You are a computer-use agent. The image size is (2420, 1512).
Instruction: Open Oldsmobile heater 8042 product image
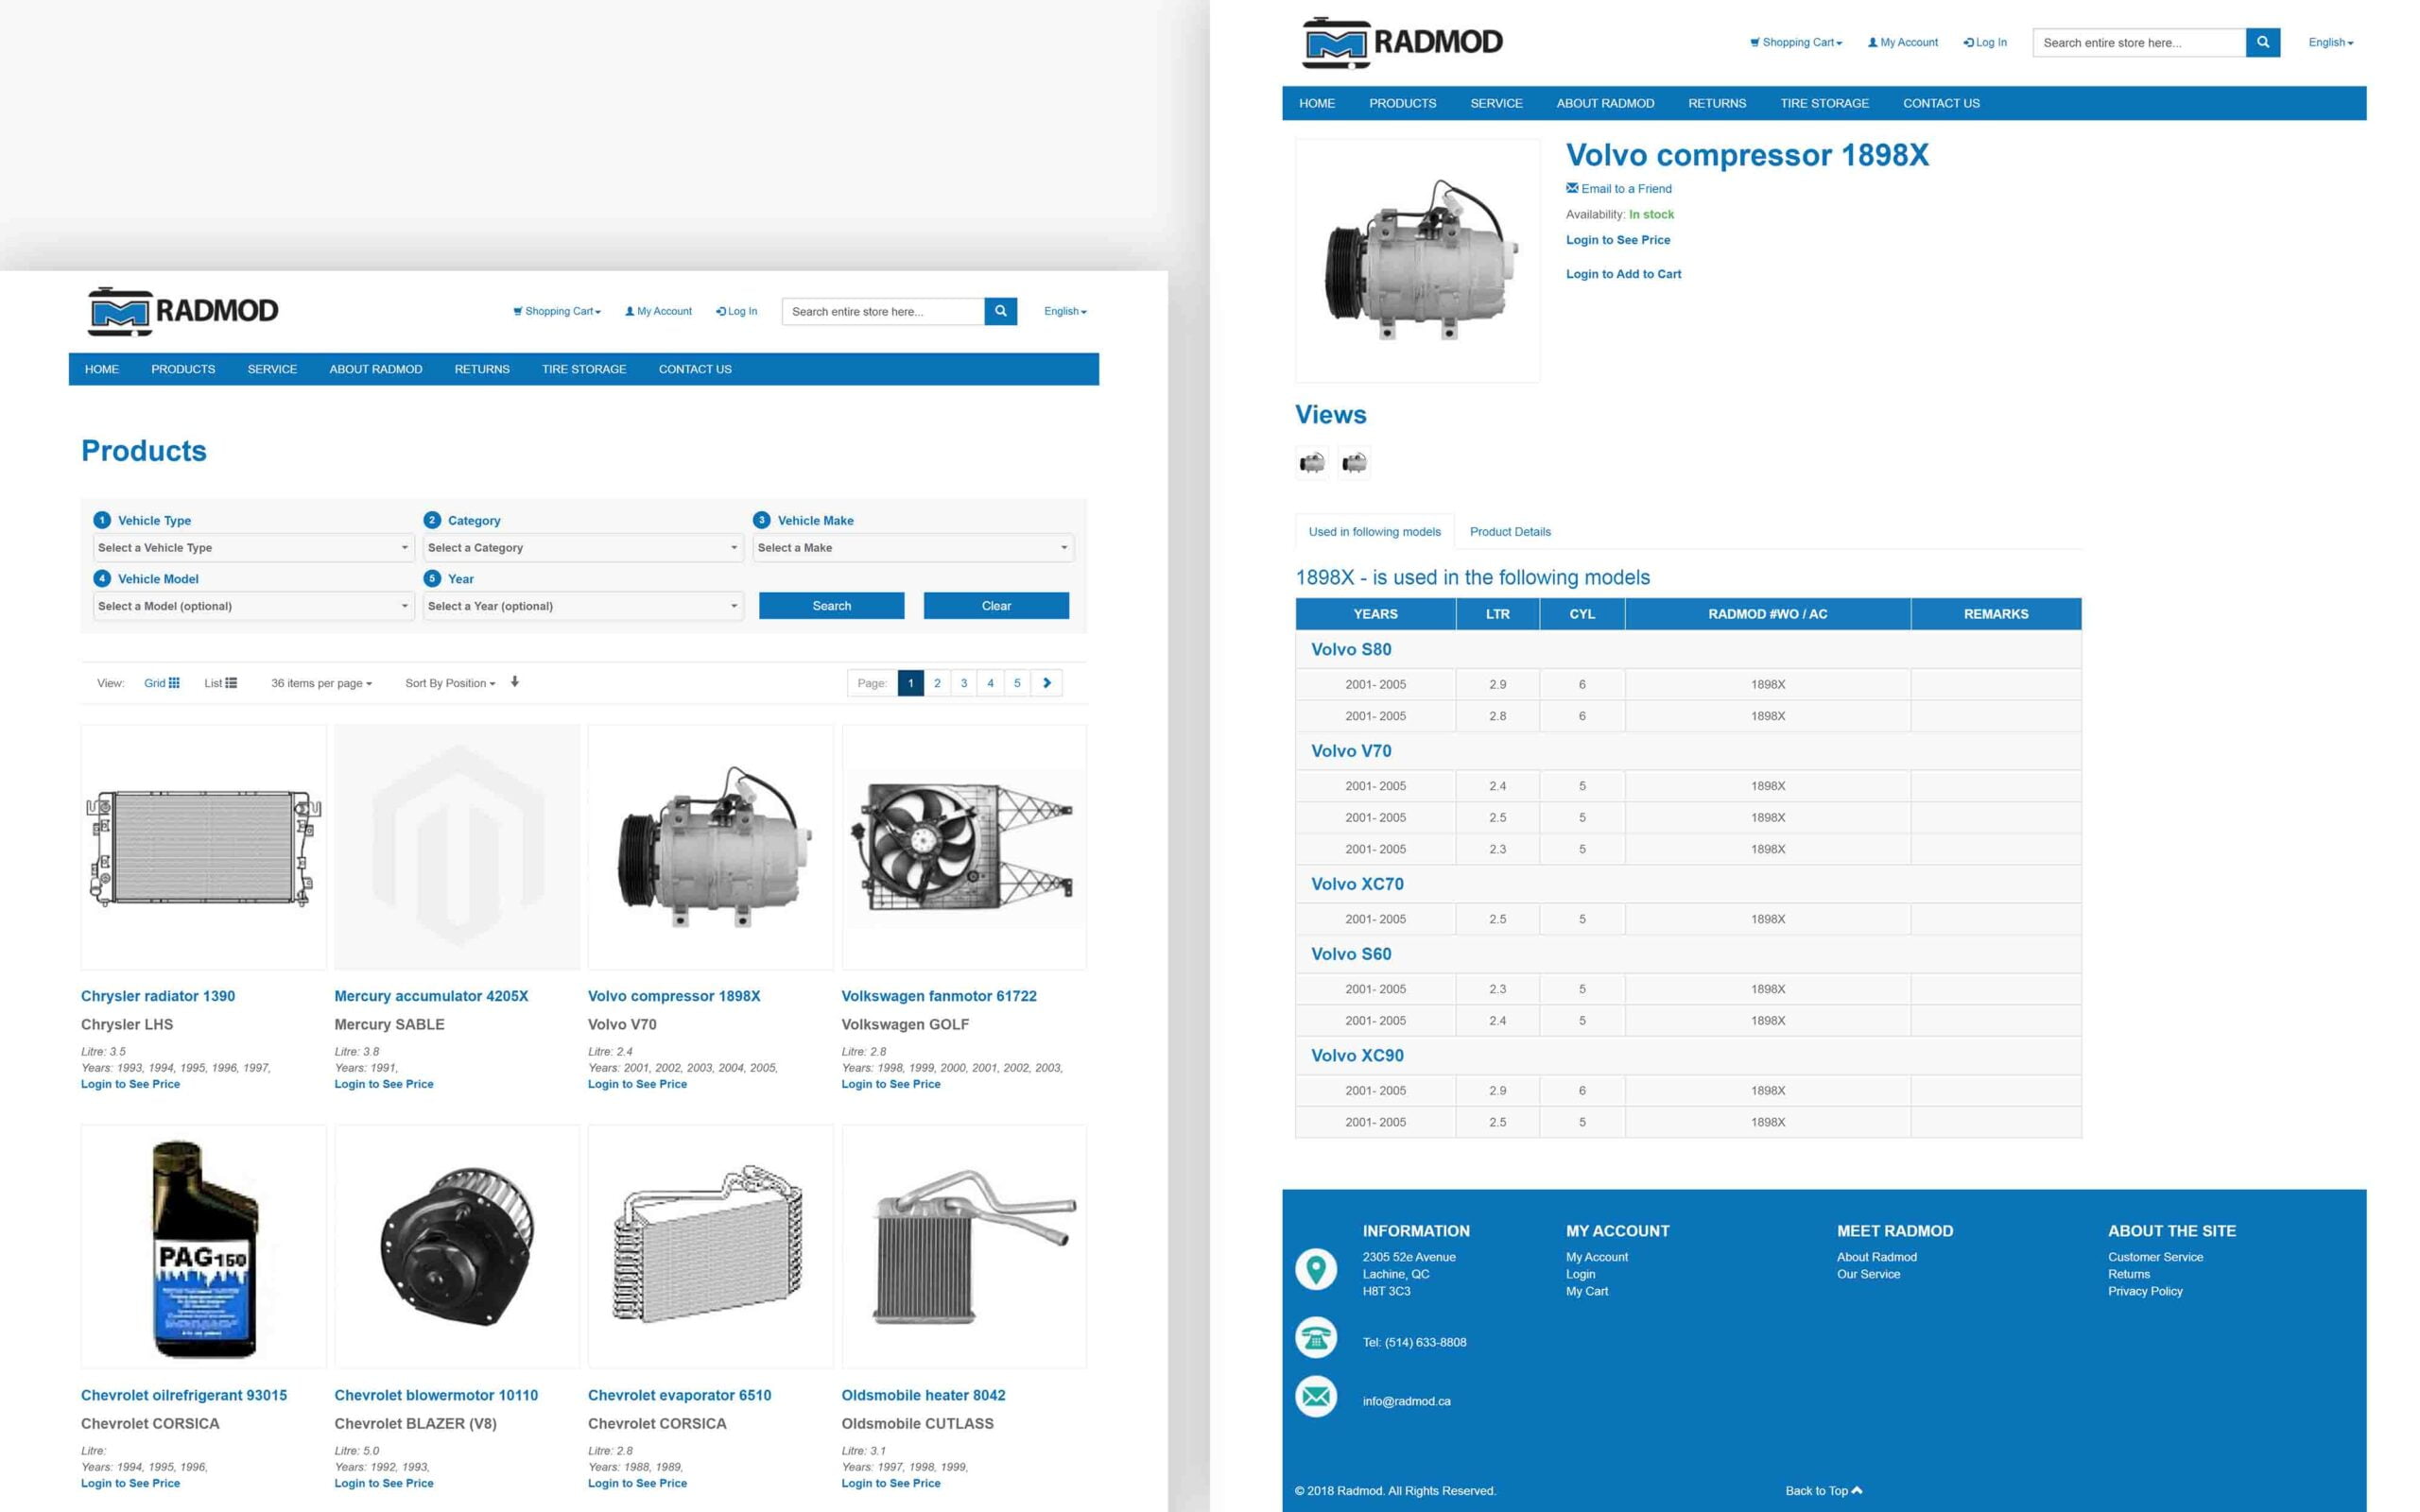[964, 1247]
